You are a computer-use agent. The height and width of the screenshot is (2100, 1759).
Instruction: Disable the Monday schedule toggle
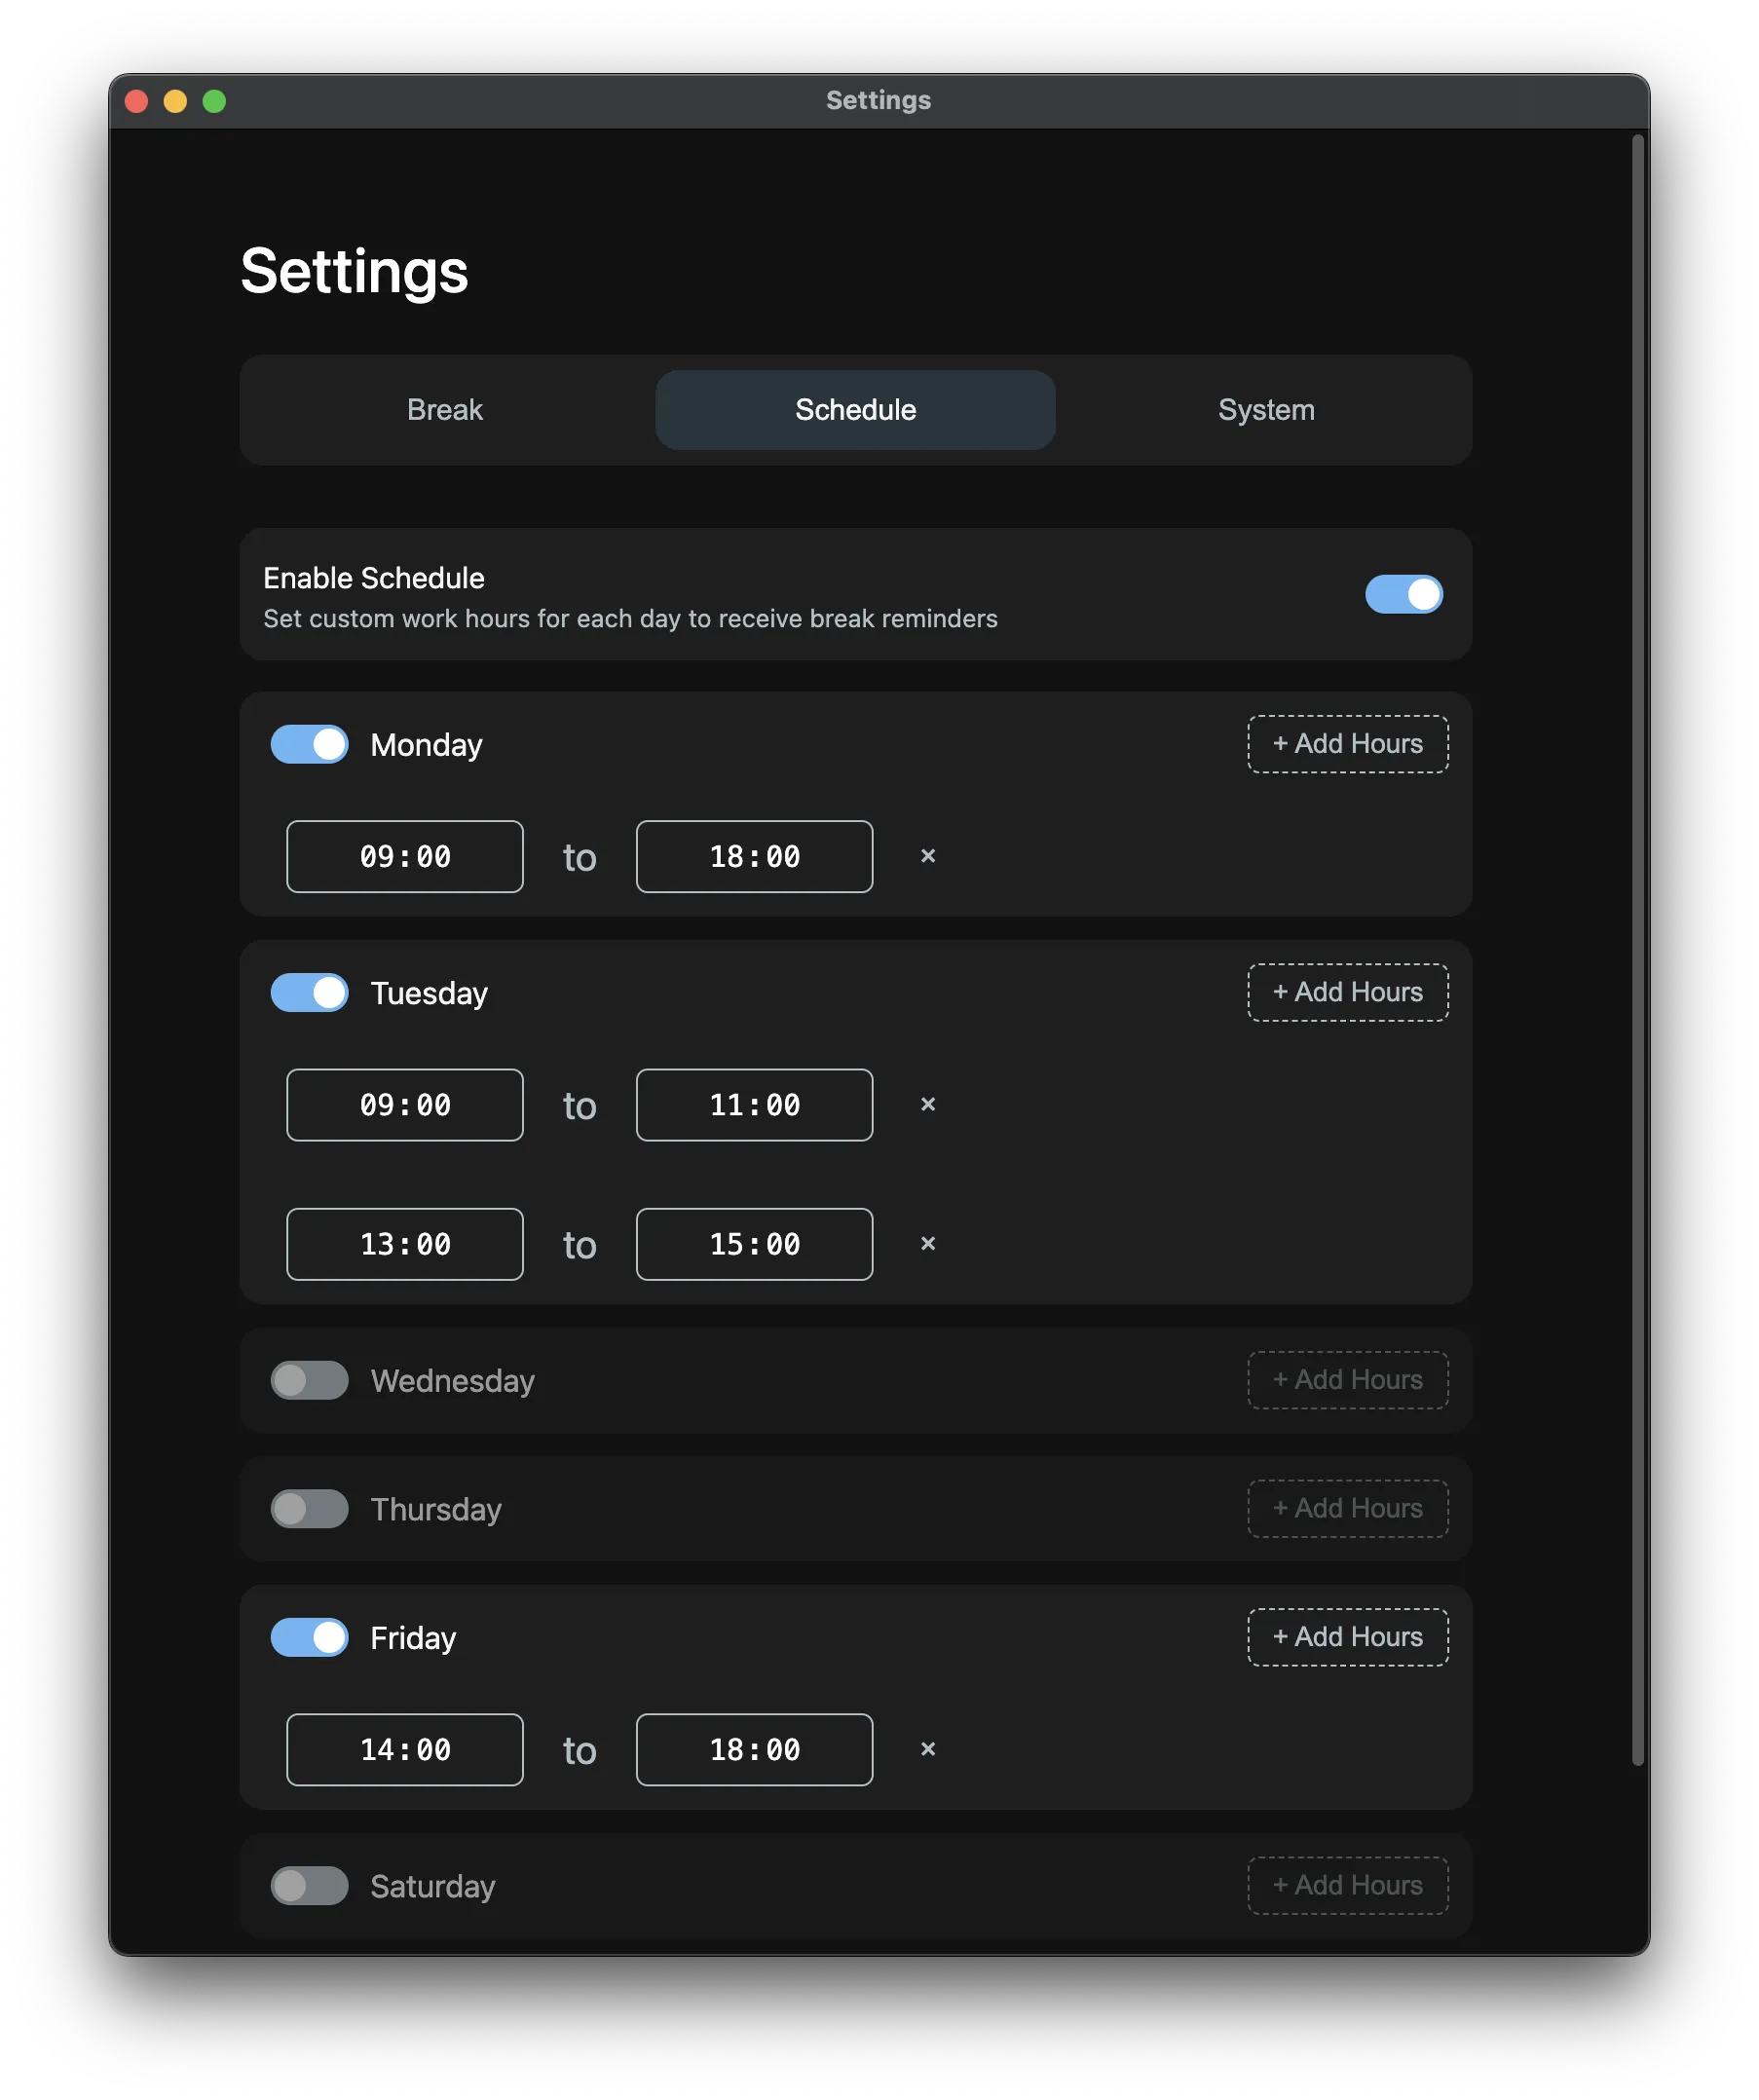309,744
